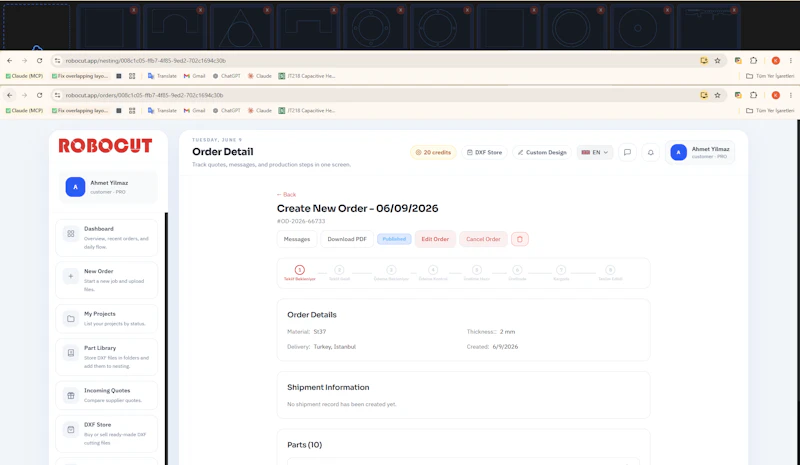Remove the triangle part with its X

tap(267, 10)
